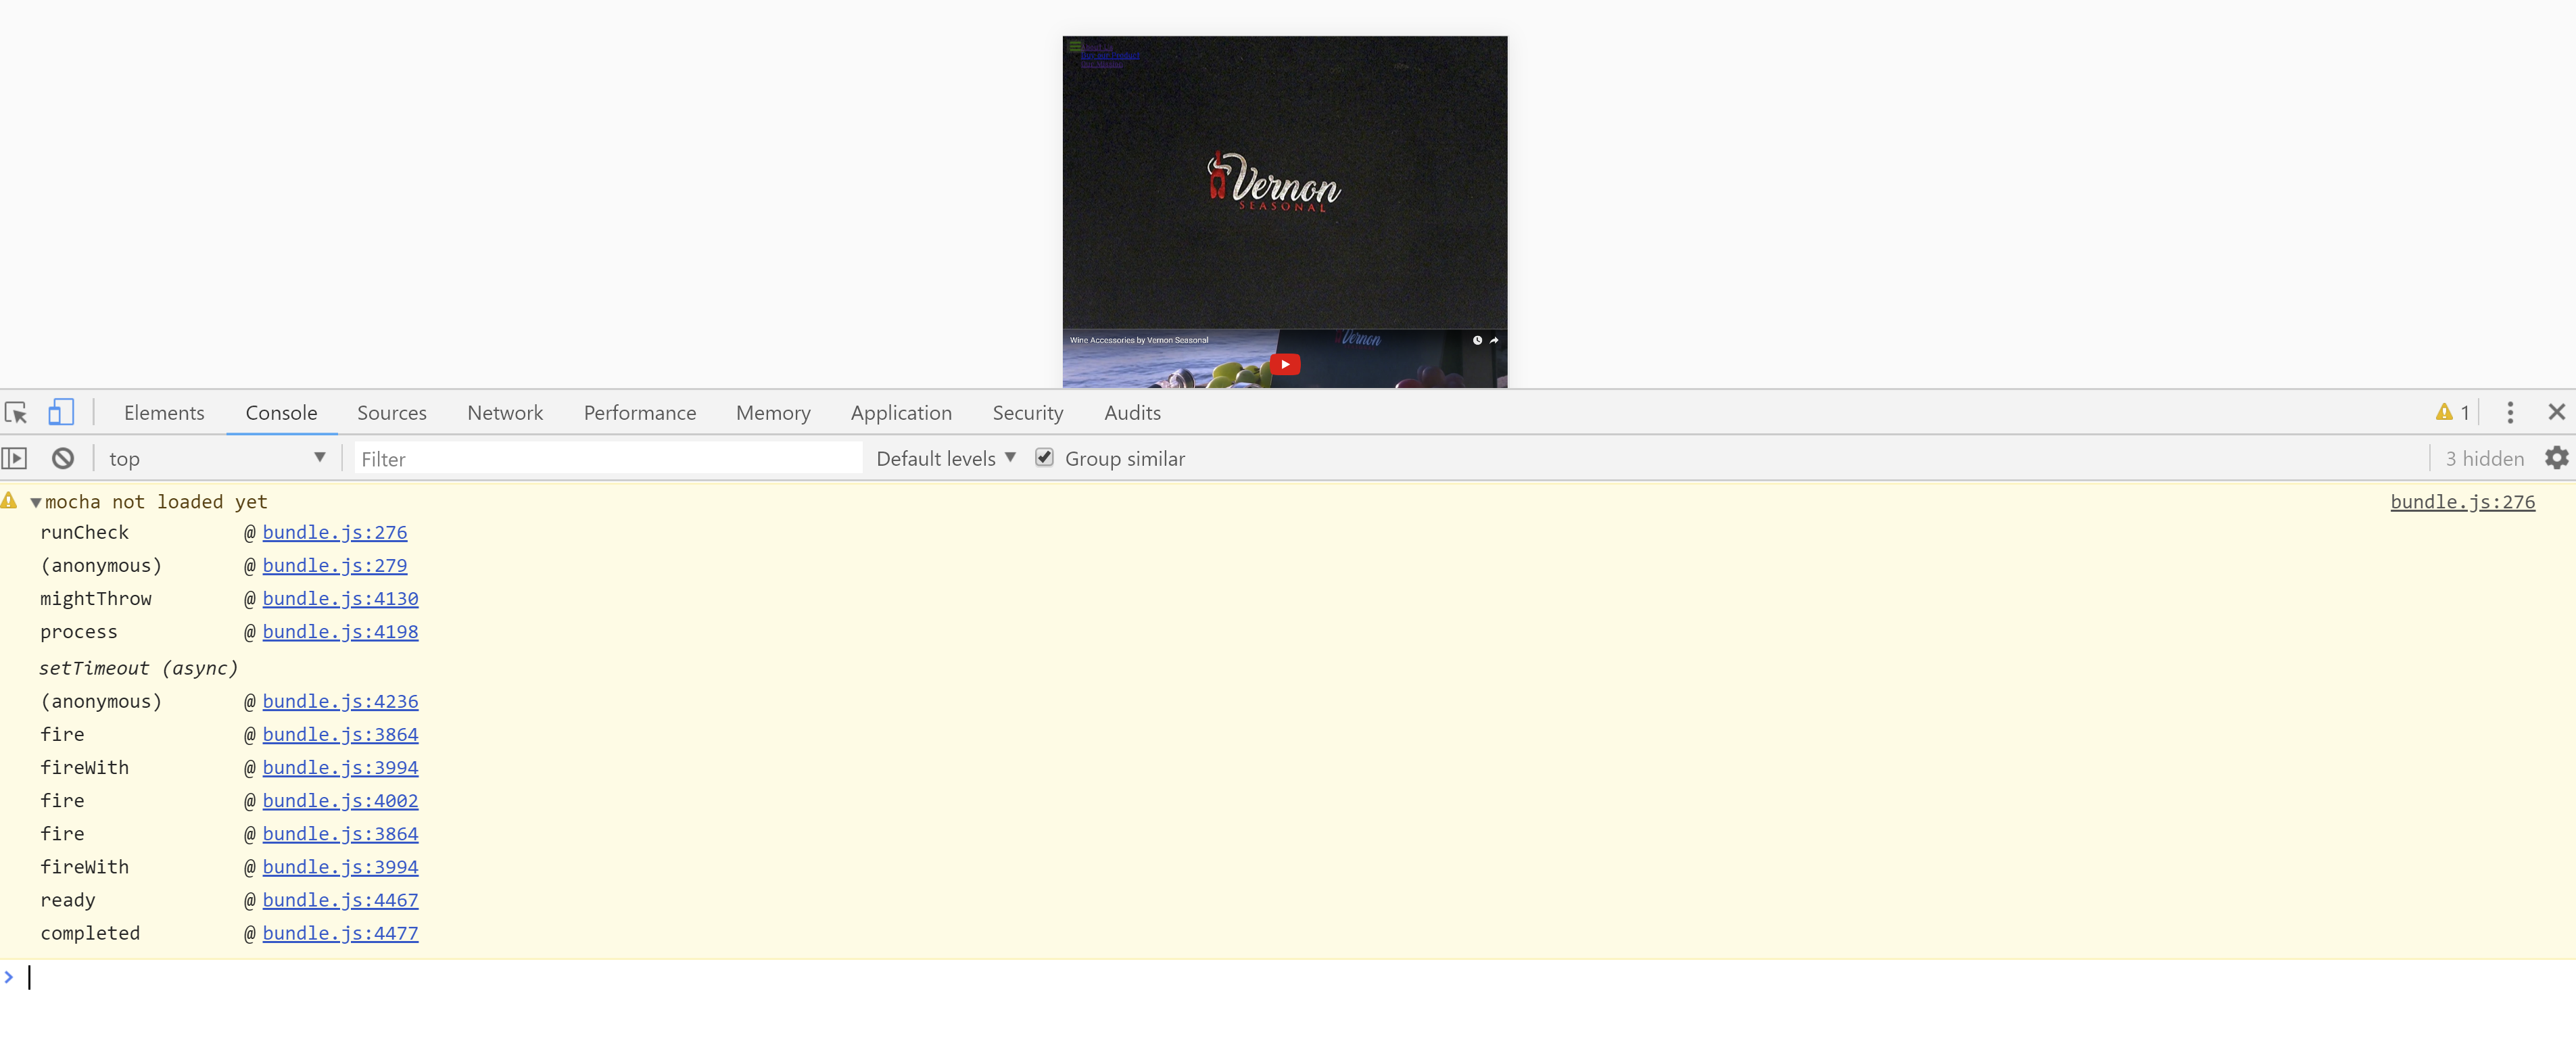This screenshot has height=1037, width=2576.
Task: Click the hamburger menu icon in the page
Action: click(x=1074, y=46)
